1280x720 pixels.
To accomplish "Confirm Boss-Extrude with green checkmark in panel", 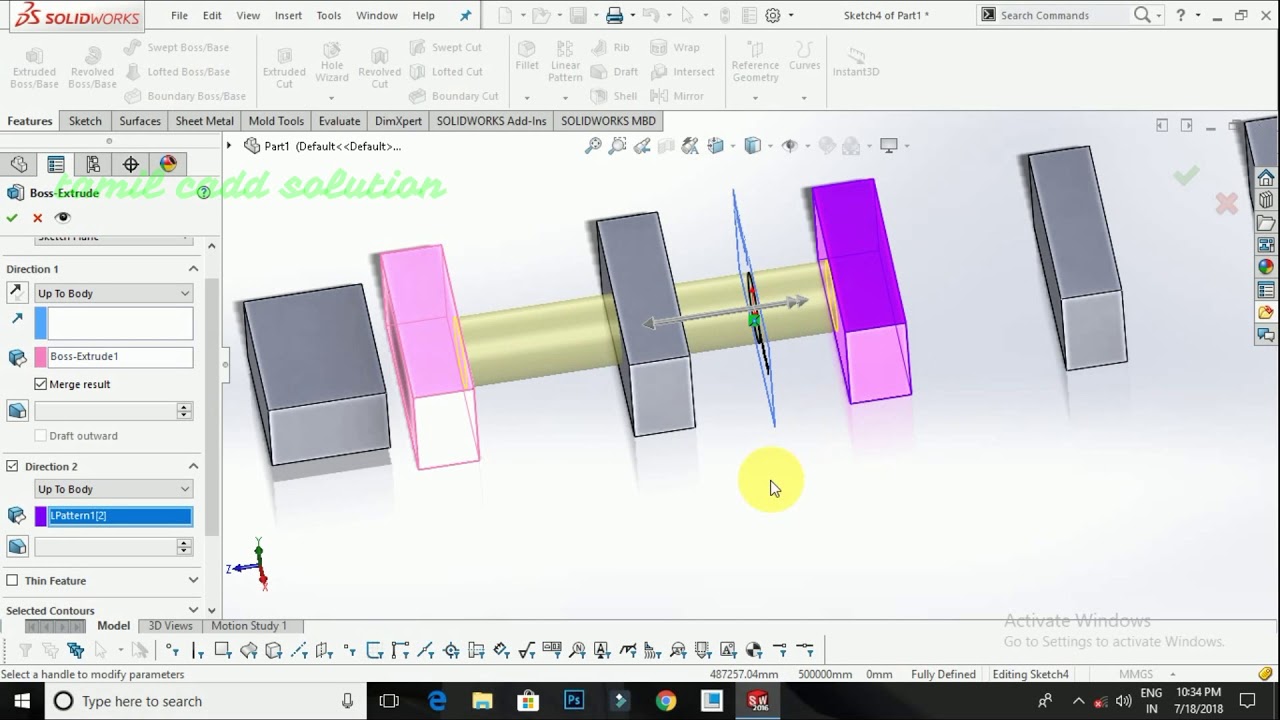I will [x=12, y=217].
